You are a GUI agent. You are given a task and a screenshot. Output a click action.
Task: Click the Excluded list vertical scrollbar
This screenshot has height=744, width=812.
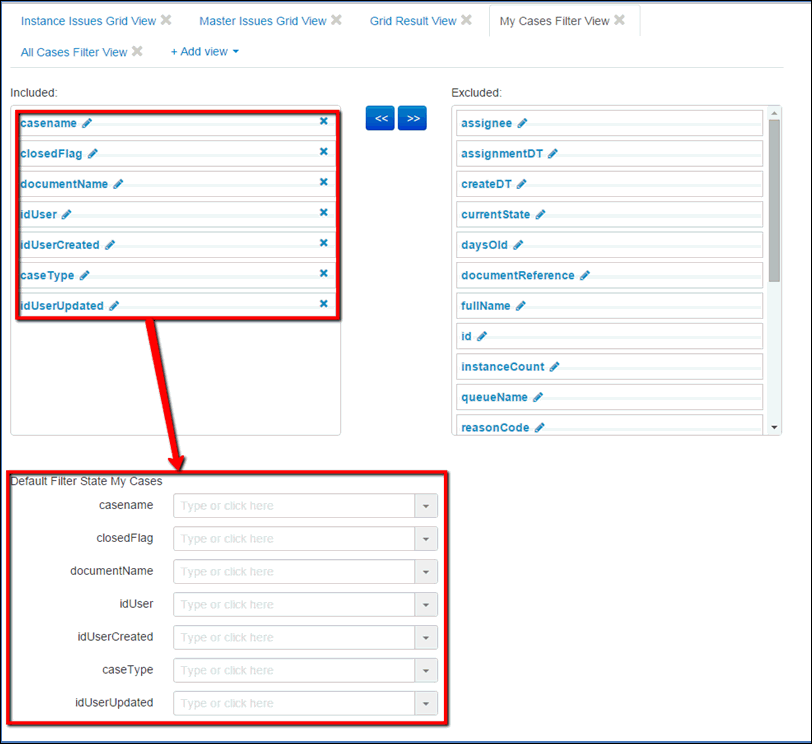(x=773, y=200)
